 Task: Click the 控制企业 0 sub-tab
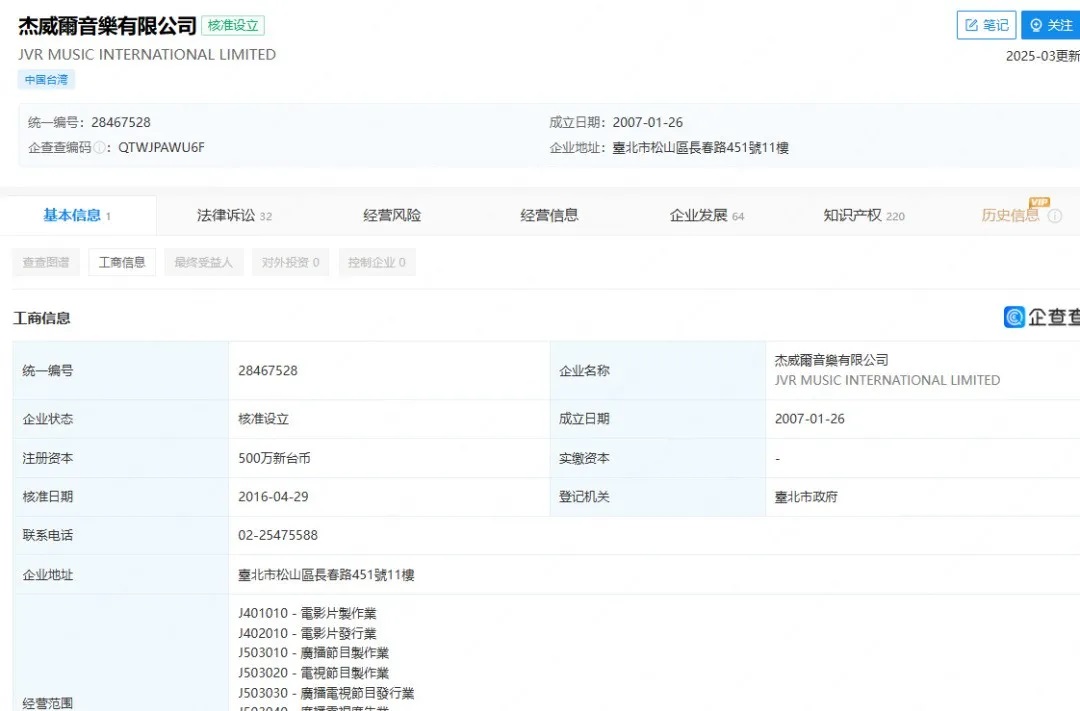click(377, 262)
